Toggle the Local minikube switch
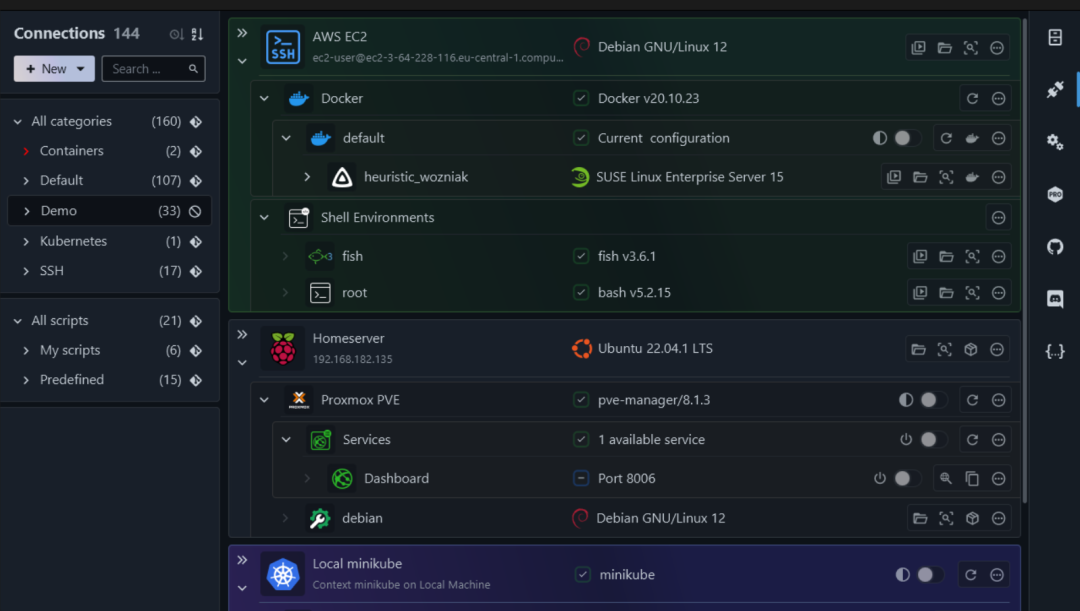Screen dimensions: 1080x611 [929, 575]
